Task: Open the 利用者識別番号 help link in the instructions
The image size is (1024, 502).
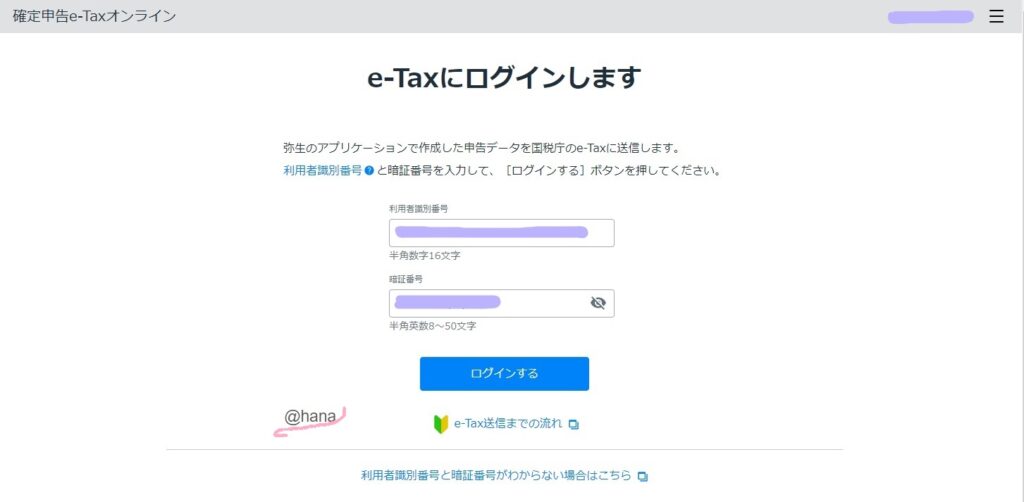Action: pyautogui.click(x=323, y=171)
